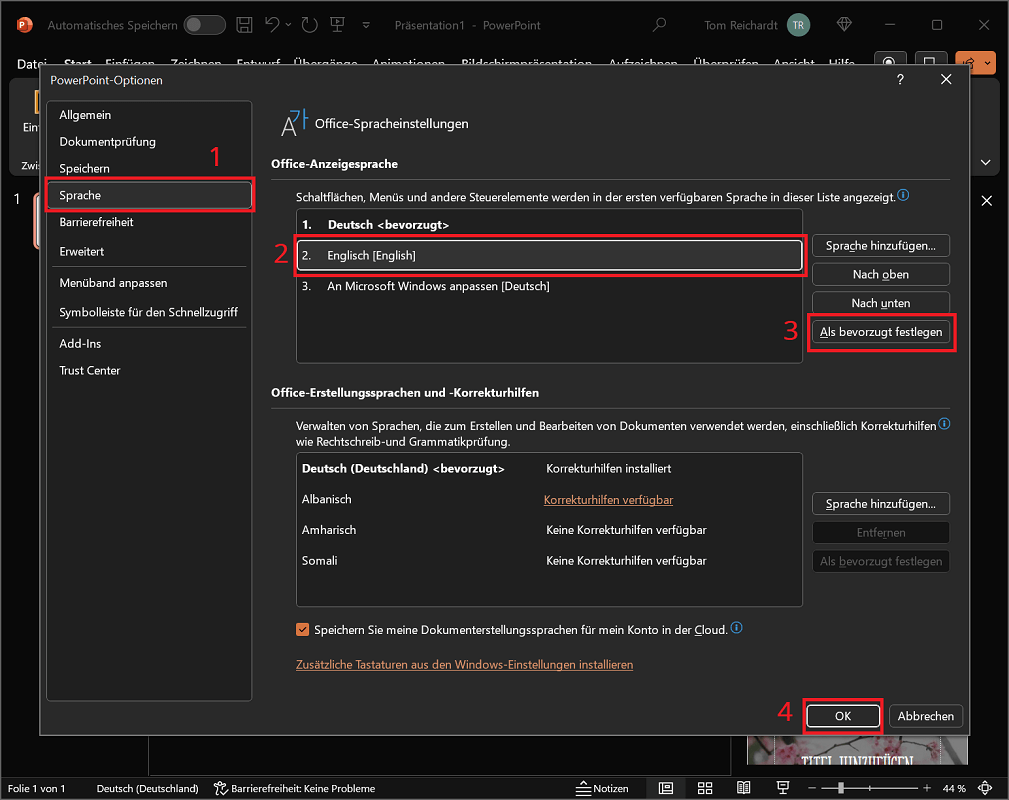
Task: Open Barrierefreiheit: Keine Probleme checker
Action: click(x=295, y=788)
